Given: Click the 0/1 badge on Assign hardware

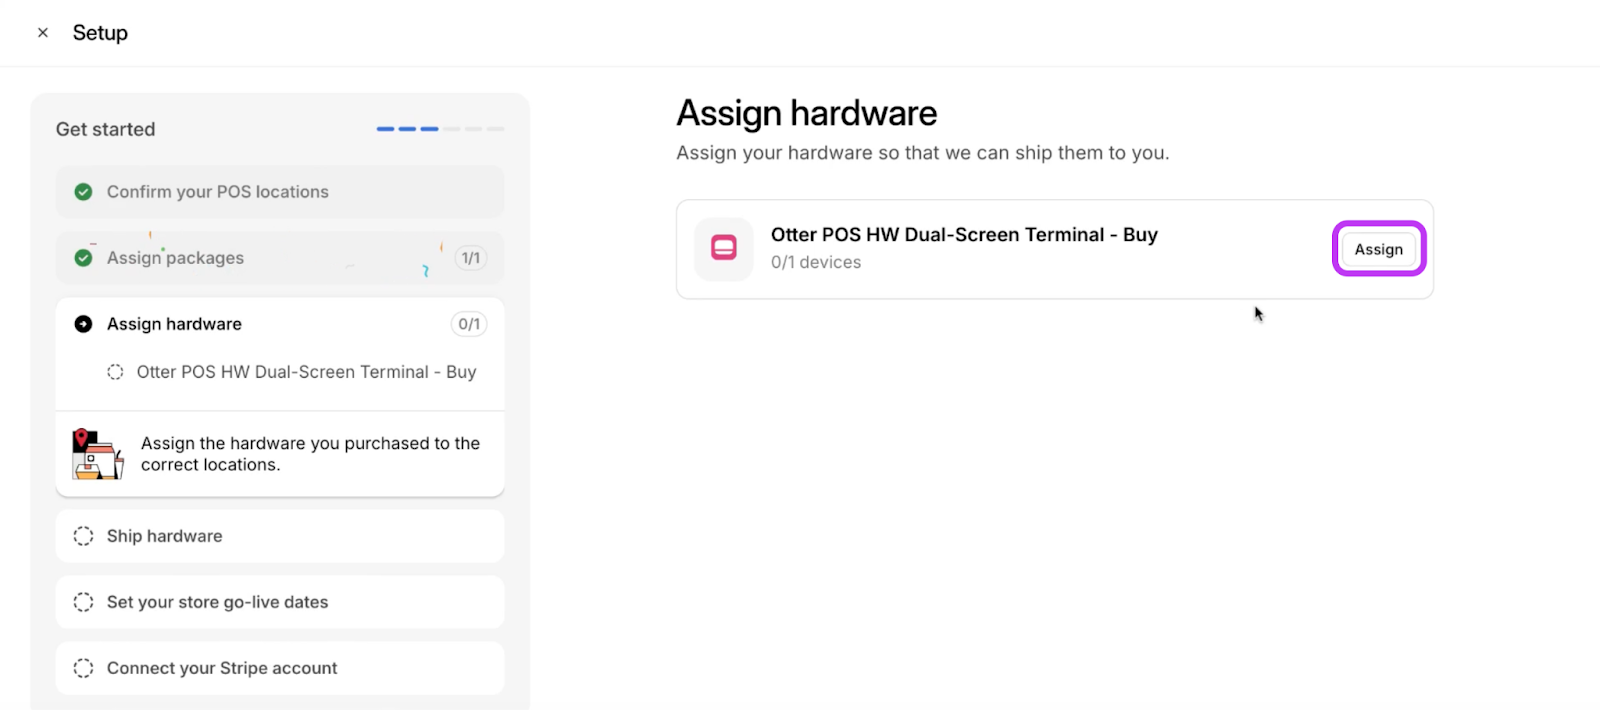Looking at the screenshot, I should point(469,324).
